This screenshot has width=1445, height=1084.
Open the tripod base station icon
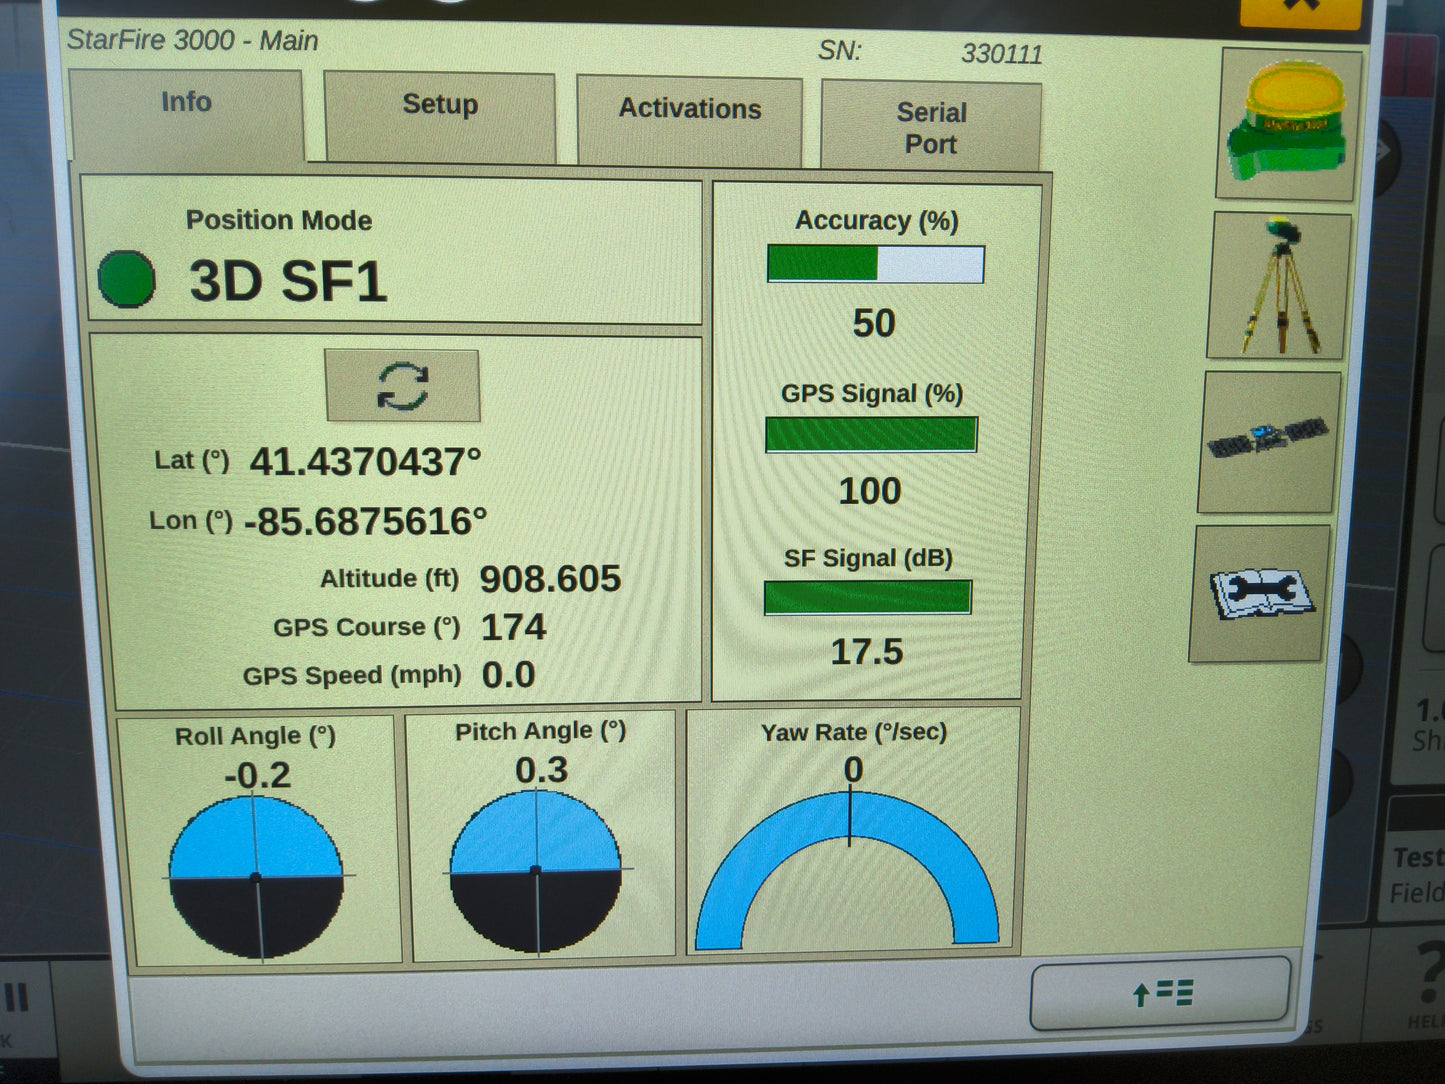tap(1277, 287)
